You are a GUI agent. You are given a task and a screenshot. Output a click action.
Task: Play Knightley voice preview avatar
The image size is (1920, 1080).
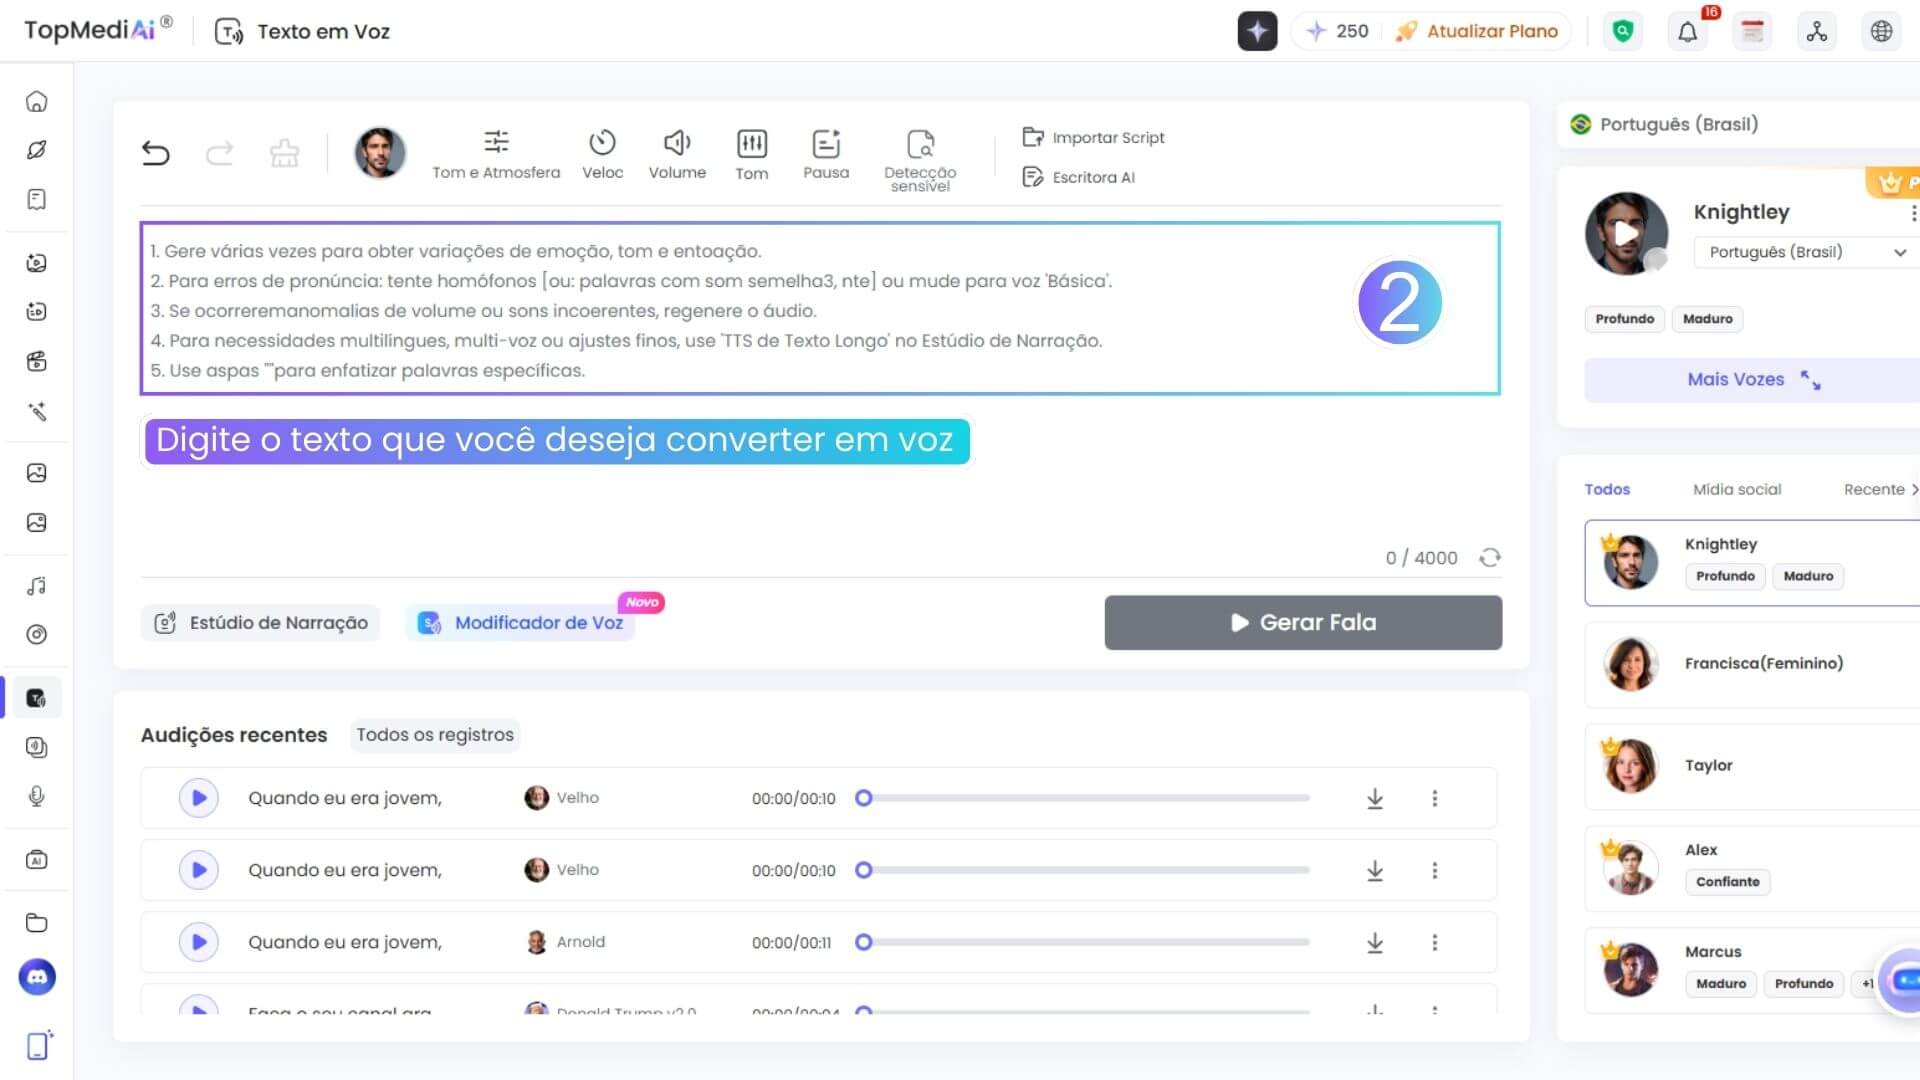point(1626,233)
